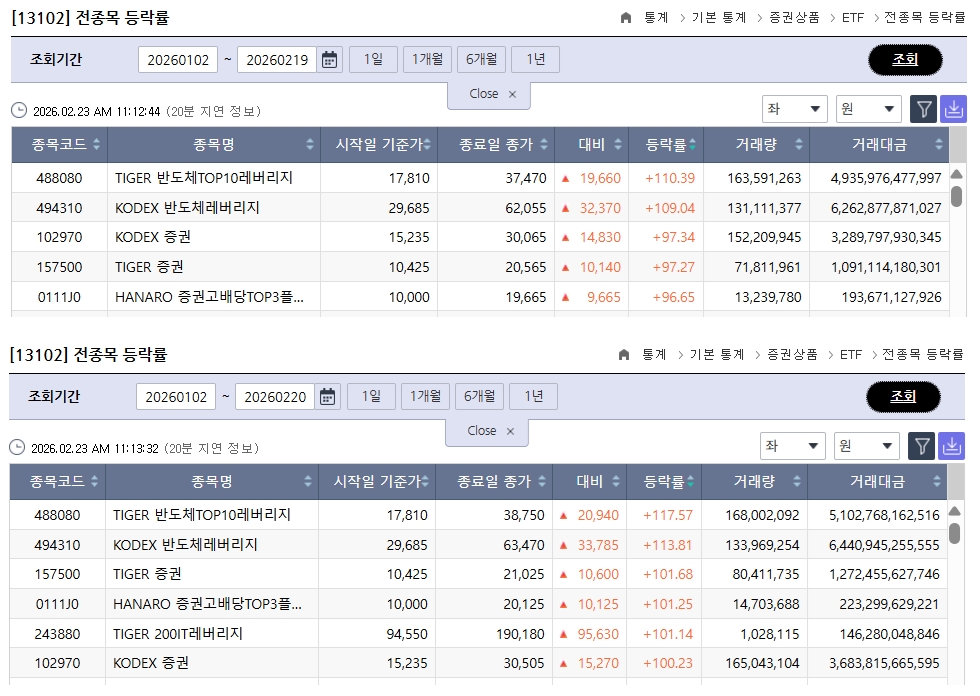Open calendar picker beside the 20260220 date

pos(328,397)
